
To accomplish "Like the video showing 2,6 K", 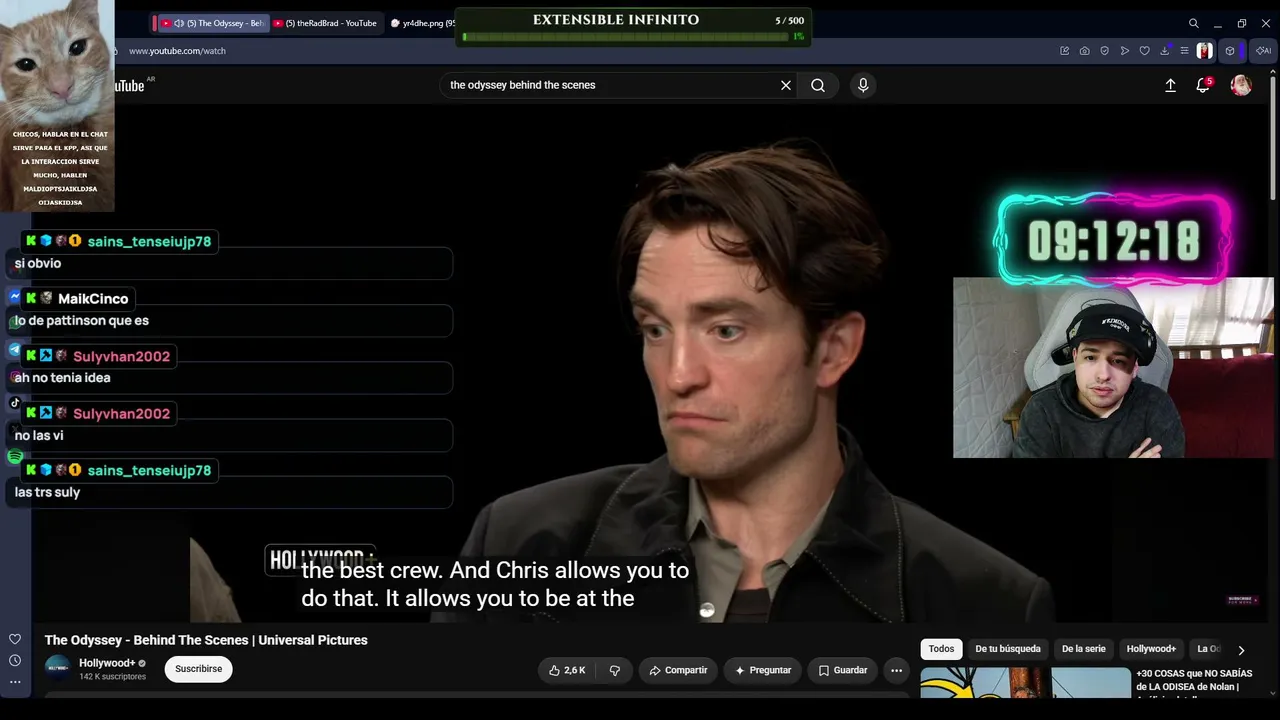I will [567, 670].
